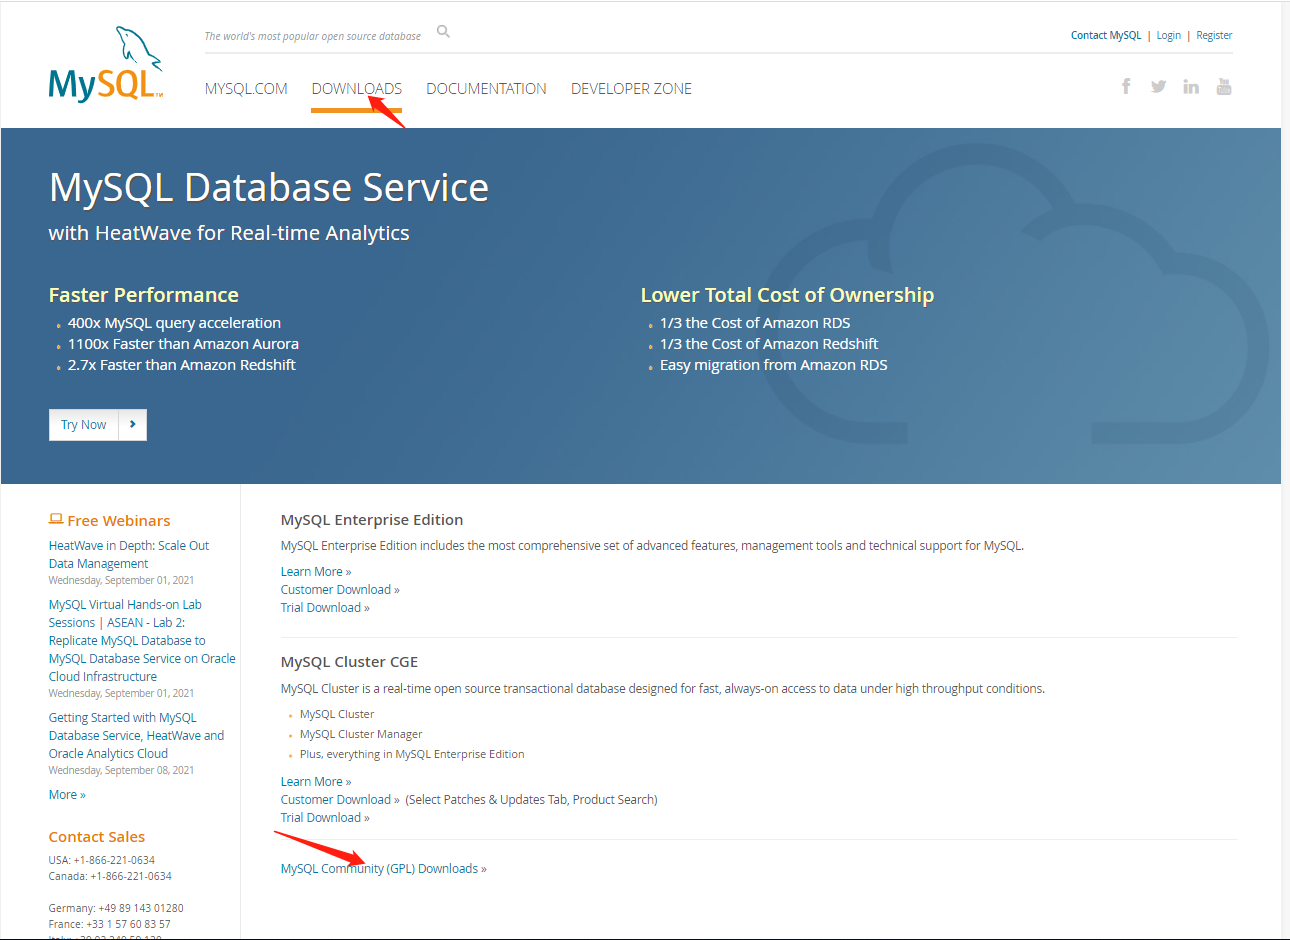Click the MySQL Database Service banner title
This screenshot has width=1290, height=940.
269,188
